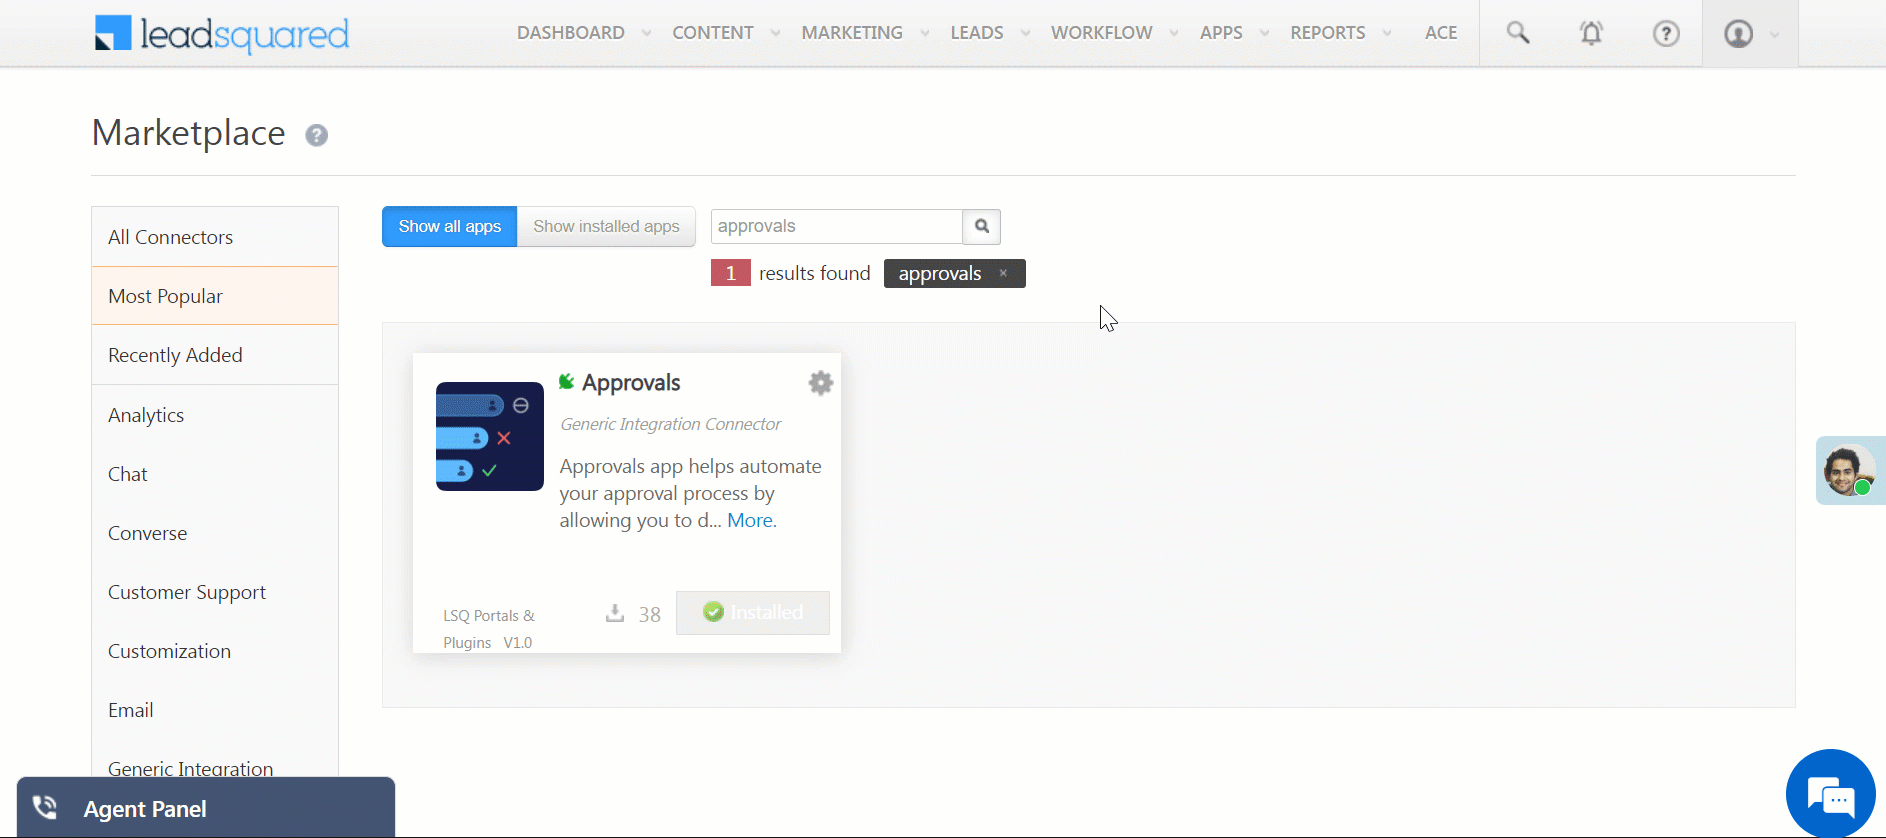Screen dimensions: 1886x838
Task: Expand the Workflow menu arrow
Action: coord(1174,33)
